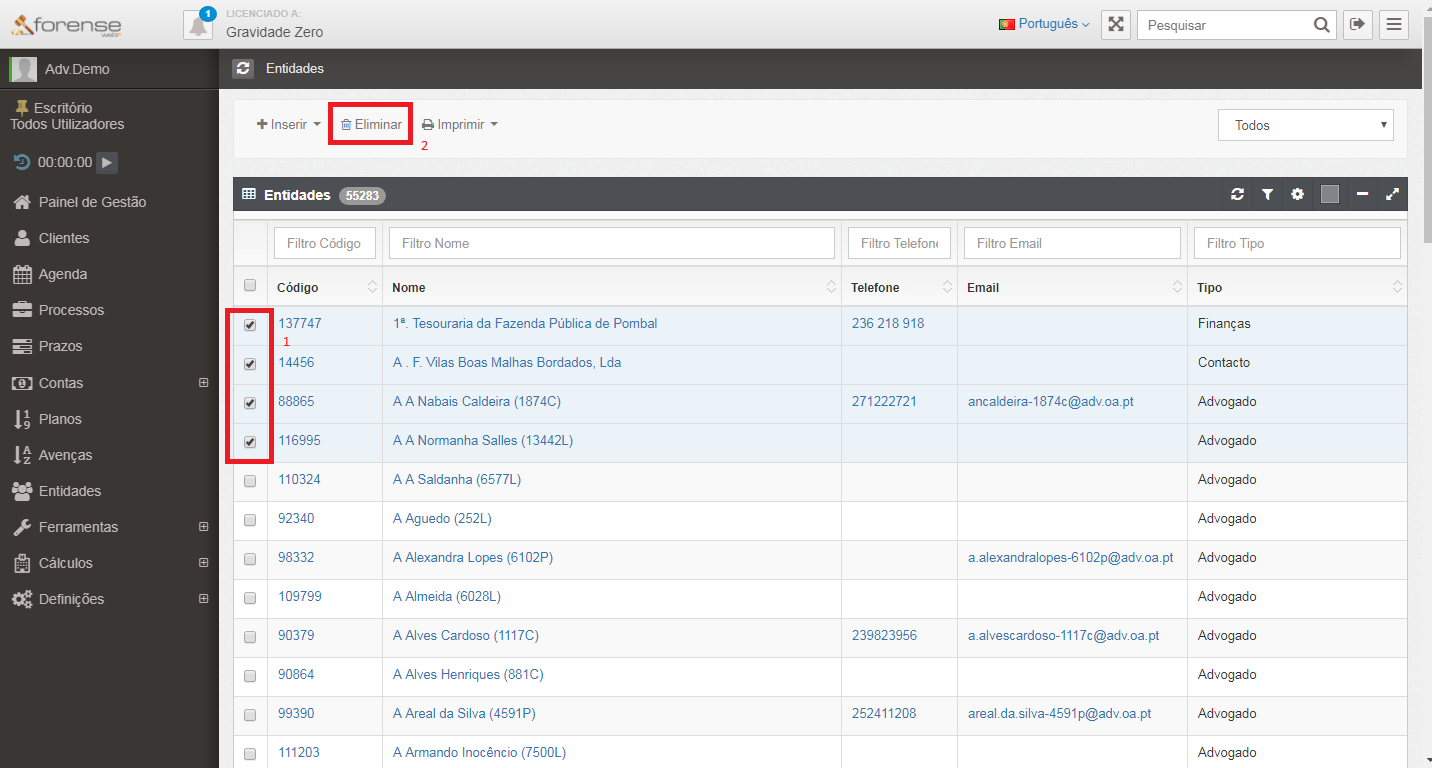This screenshot has width=1432, height=768.
Task: Click the Forense logo
Action: point(67,25)
